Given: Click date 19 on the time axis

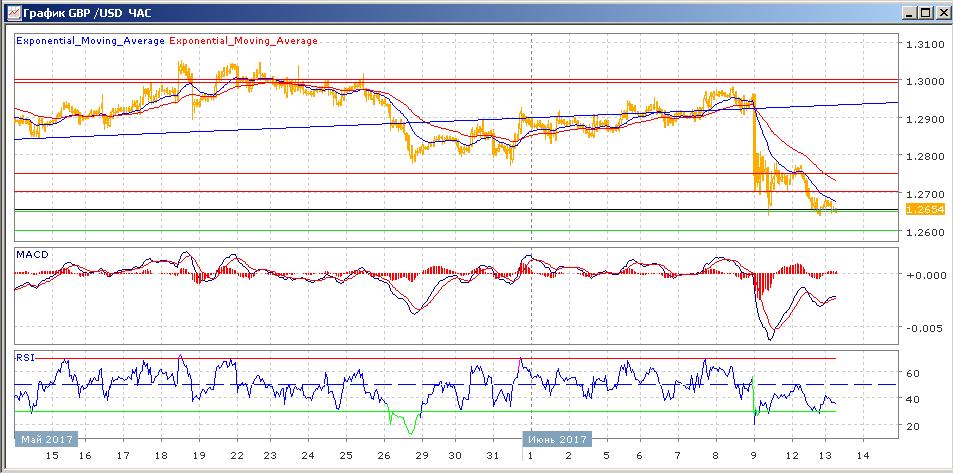Looking at the screenshot, I should pyautogui.click(x=199, y=455).
